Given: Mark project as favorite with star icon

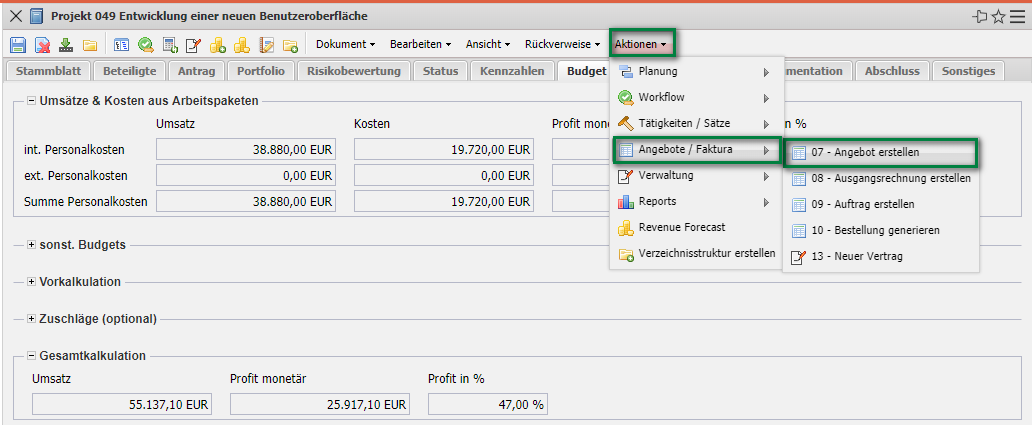Looking at the screenshot, I should click(998, 16).
